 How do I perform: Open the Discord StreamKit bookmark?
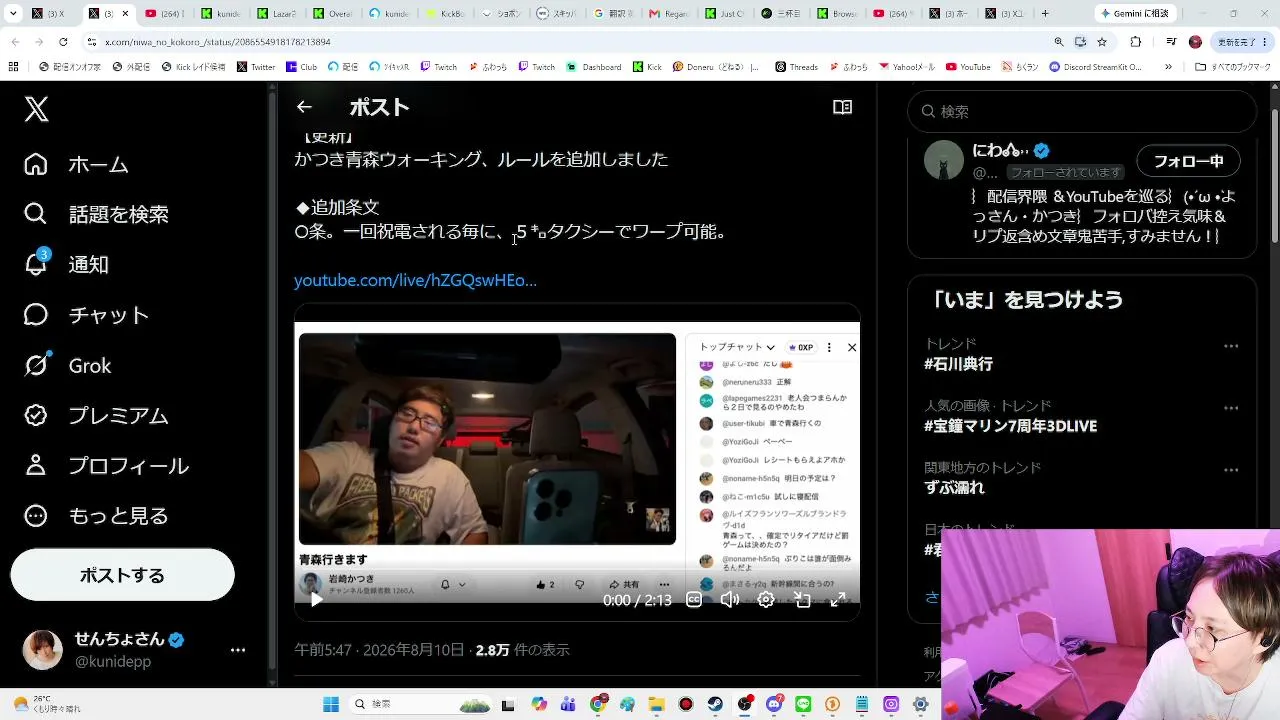tap(1095, 67)
